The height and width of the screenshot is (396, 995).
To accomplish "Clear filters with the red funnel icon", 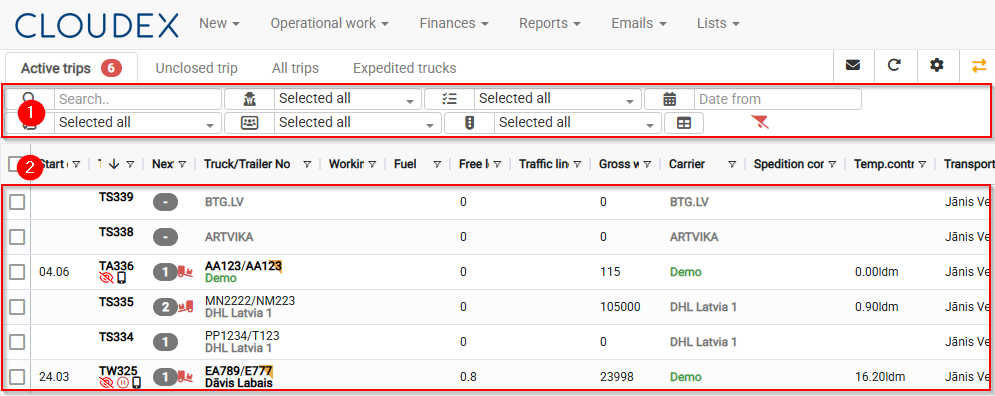I will click(759, 122).
